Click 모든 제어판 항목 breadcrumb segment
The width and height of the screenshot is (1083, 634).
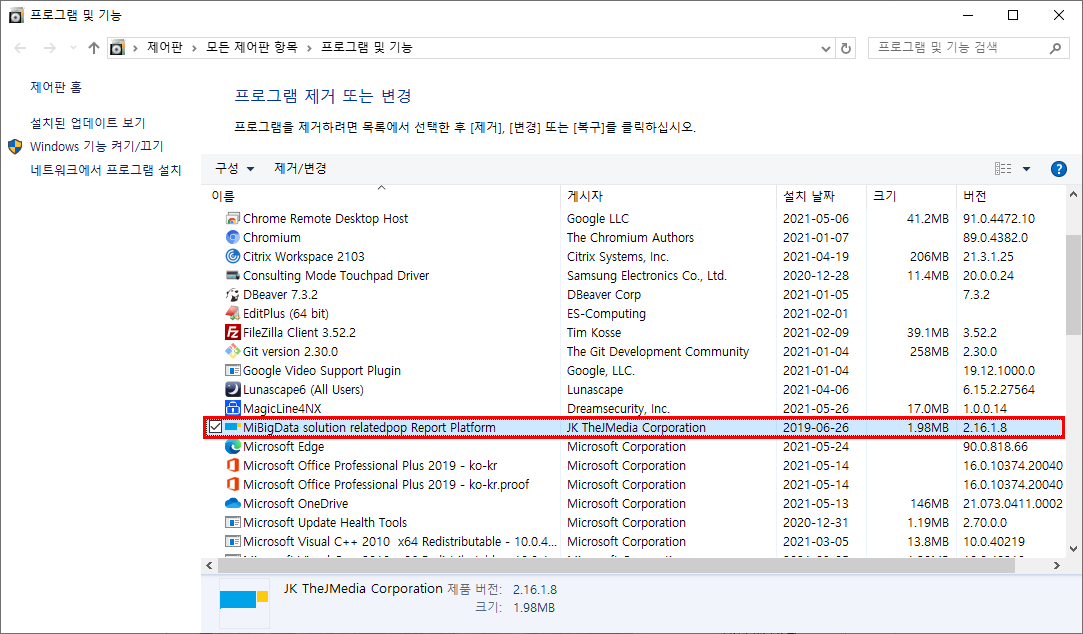coord(251,48)
